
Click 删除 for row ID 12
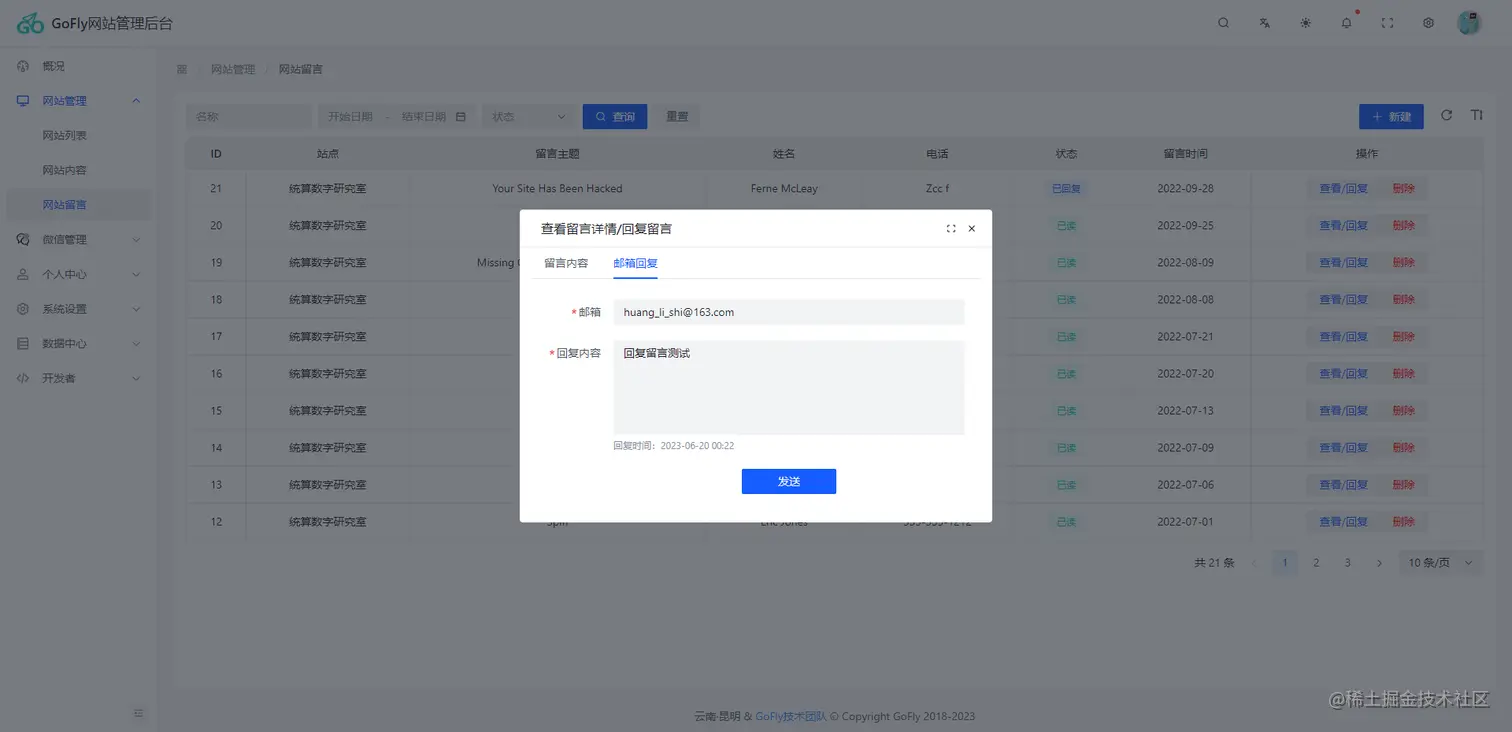[1404, 522]
